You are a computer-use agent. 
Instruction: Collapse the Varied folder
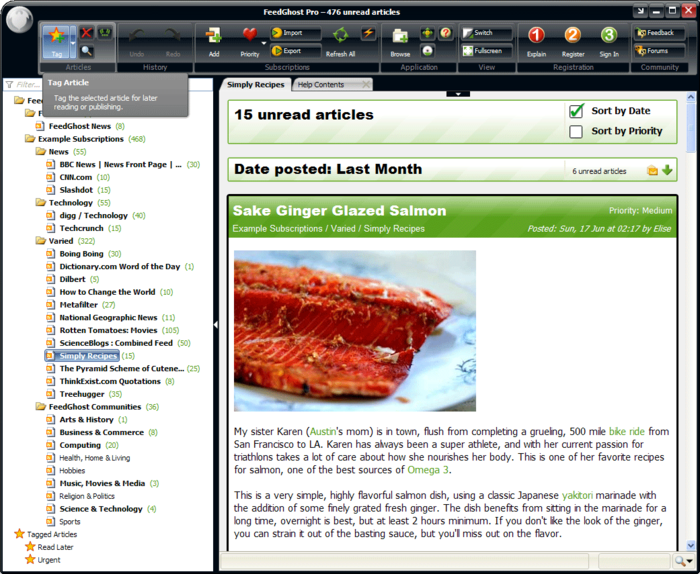41,241
